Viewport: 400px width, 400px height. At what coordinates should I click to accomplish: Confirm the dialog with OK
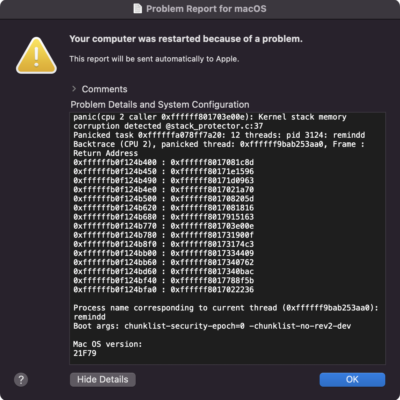pos(352,380)
